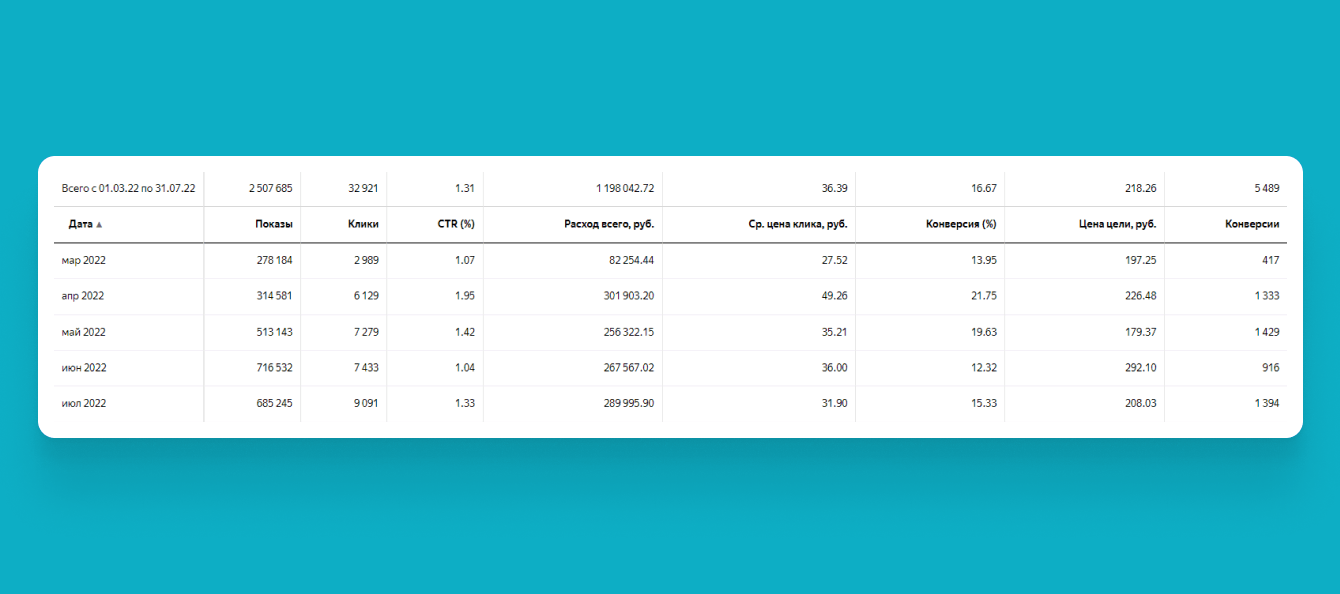Click conversion rate 13.95
The height and width of the screenshot is (594, 1340).
point(984,260)
